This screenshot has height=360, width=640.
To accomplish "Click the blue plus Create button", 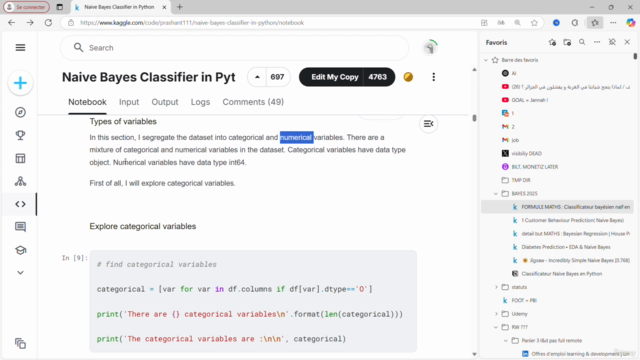I will (x=20, y=83).
